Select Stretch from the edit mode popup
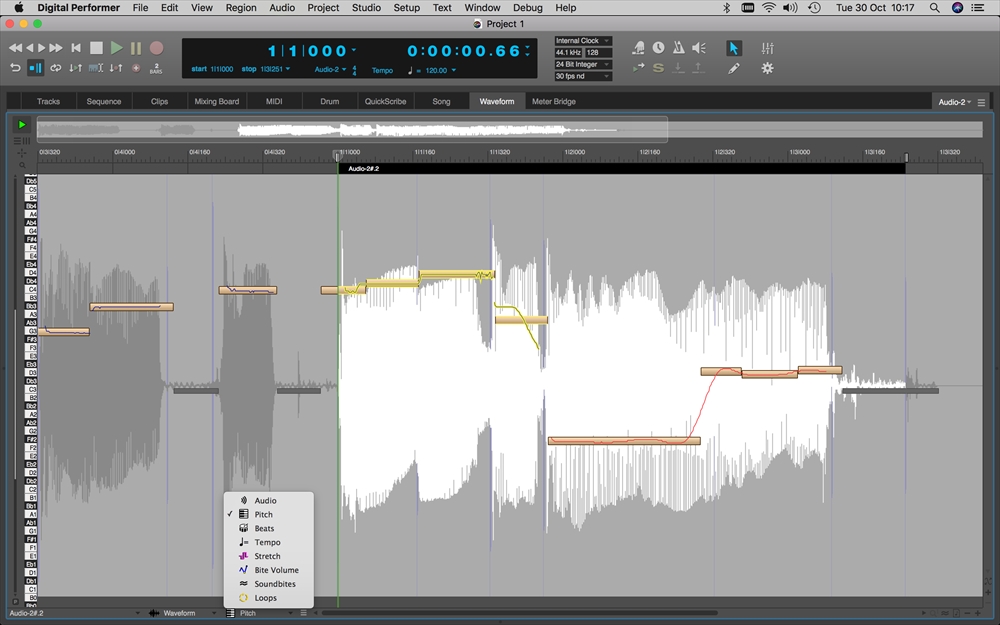 tap(268, 556)
